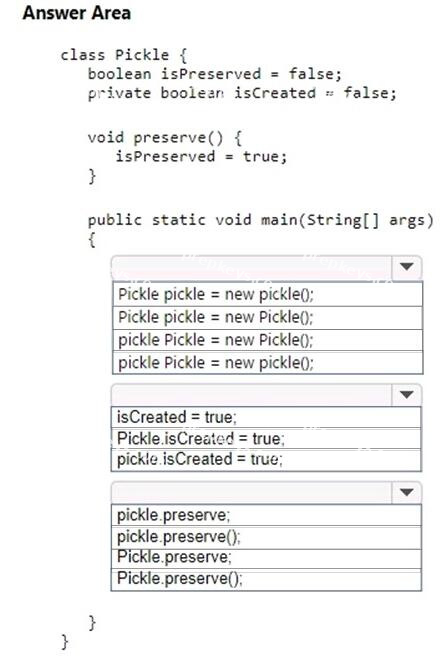This screenshot has width=440, height=660.
Task: Select 'pickle.preserve;' without parentheses
Action: pyautogui.click(x=266, y=515)
